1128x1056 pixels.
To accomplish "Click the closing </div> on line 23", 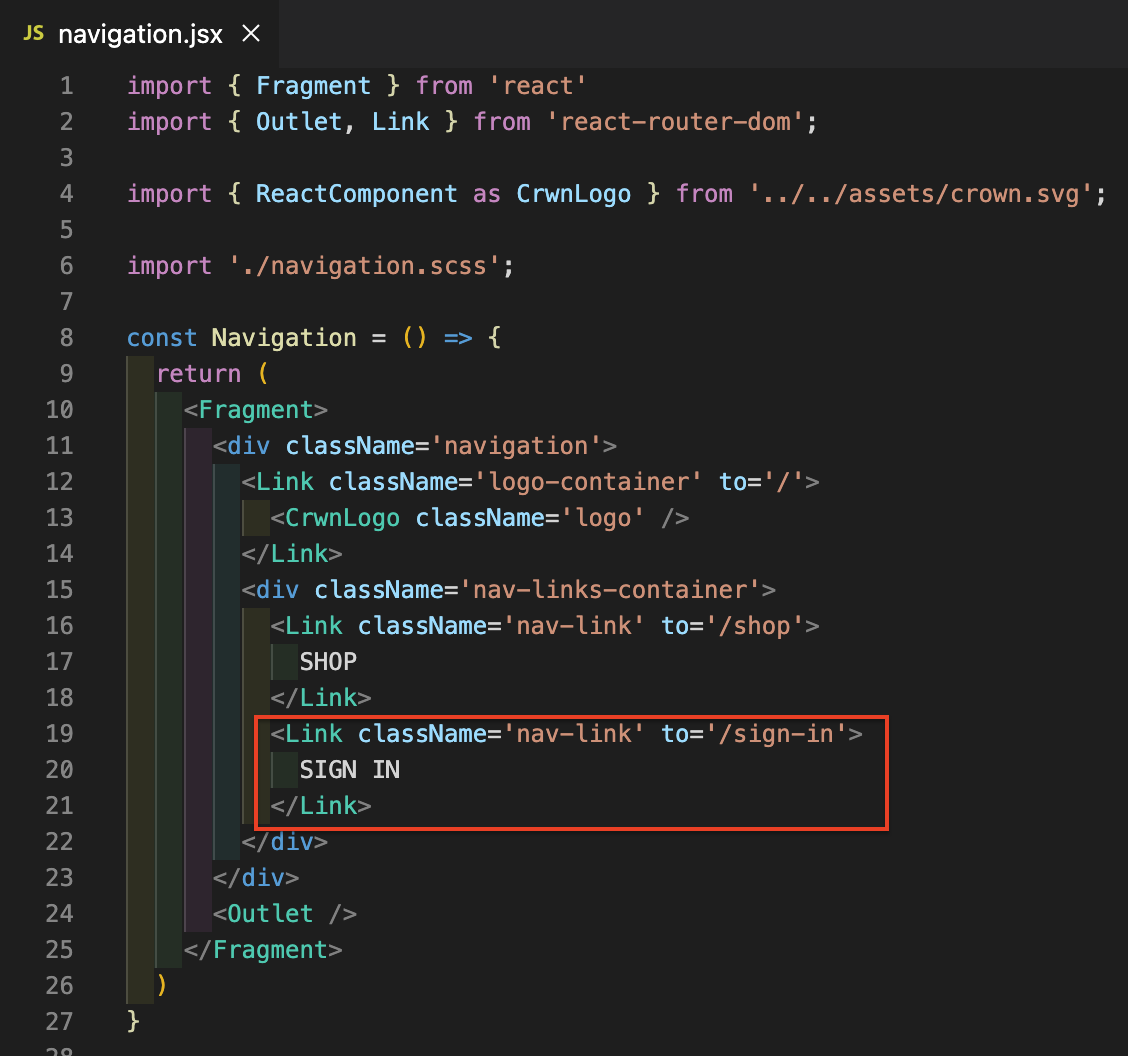I will pos(256,877).
